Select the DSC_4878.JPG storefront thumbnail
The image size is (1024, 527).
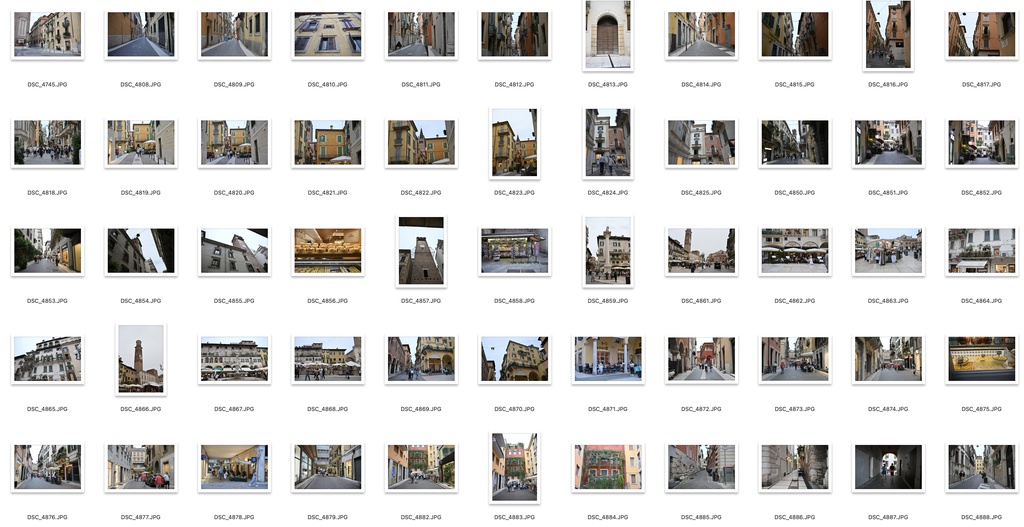(x=234, y=468)
